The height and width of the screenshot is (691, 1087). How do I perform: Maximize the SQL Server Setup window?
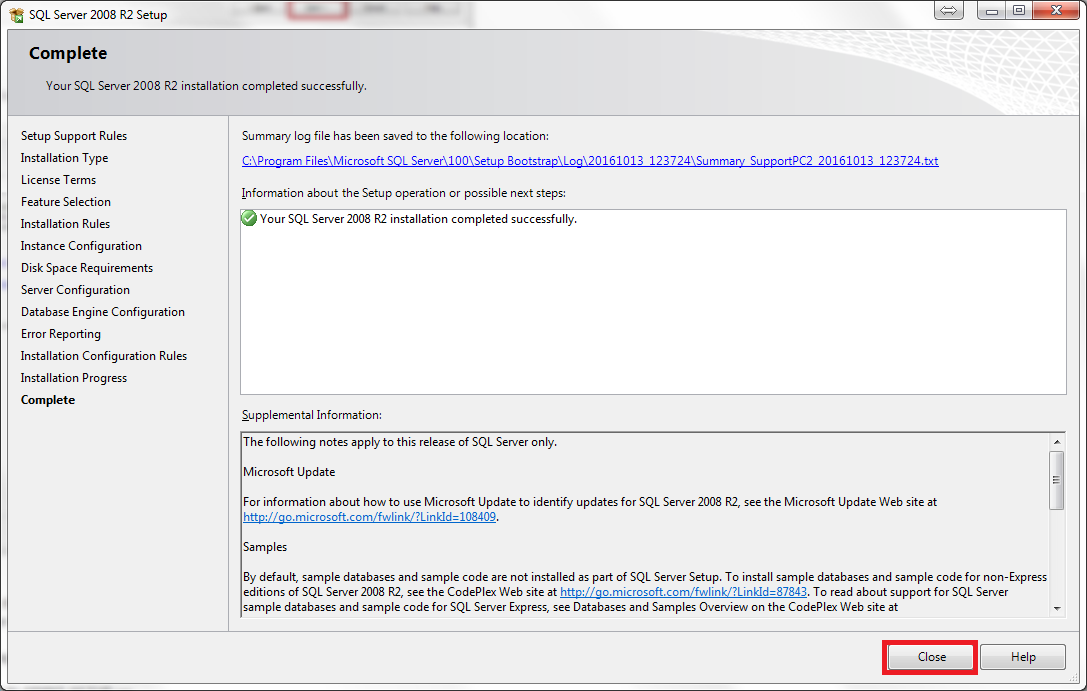click(1019, 10)
